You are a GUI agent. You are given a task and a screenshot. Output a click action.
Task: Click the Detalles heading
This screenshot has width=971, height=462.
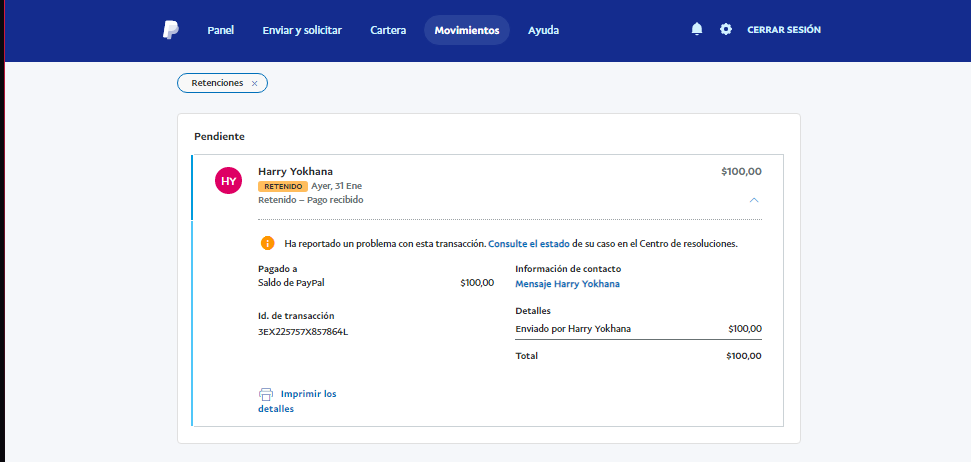(x=533, y=311)
